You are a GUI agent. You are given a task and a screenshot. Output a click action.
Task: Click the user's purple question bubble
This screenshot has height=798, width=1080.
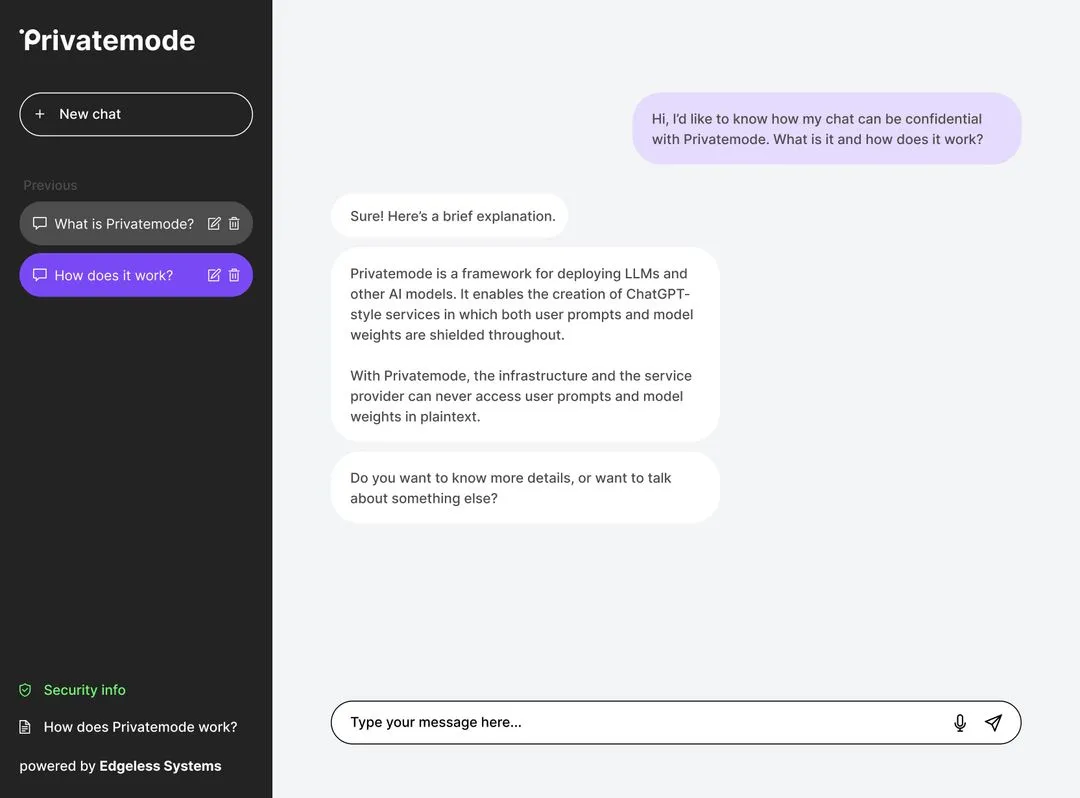[x=827, y=128]
